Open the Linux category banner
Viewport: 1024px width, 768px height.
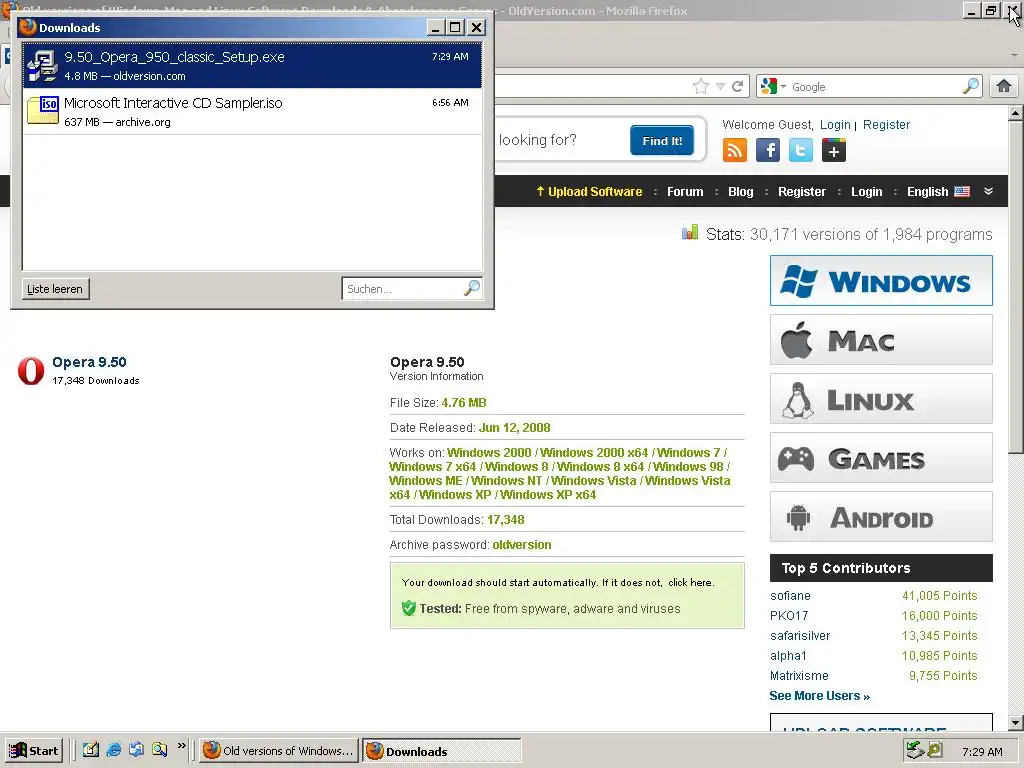[x=881, y=399]
